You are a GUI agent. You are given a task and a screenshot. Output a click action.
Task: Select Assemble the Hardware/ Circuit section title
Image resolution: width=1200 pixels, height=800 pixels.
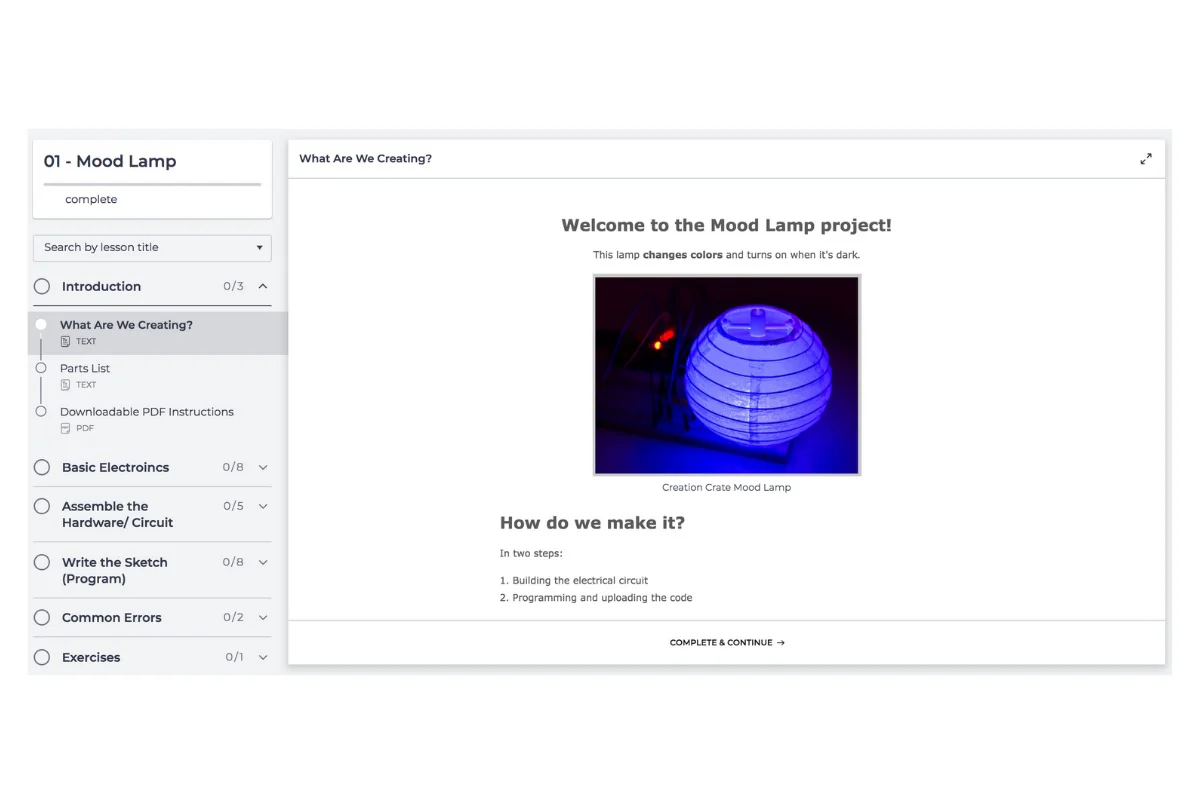[117, 514]
